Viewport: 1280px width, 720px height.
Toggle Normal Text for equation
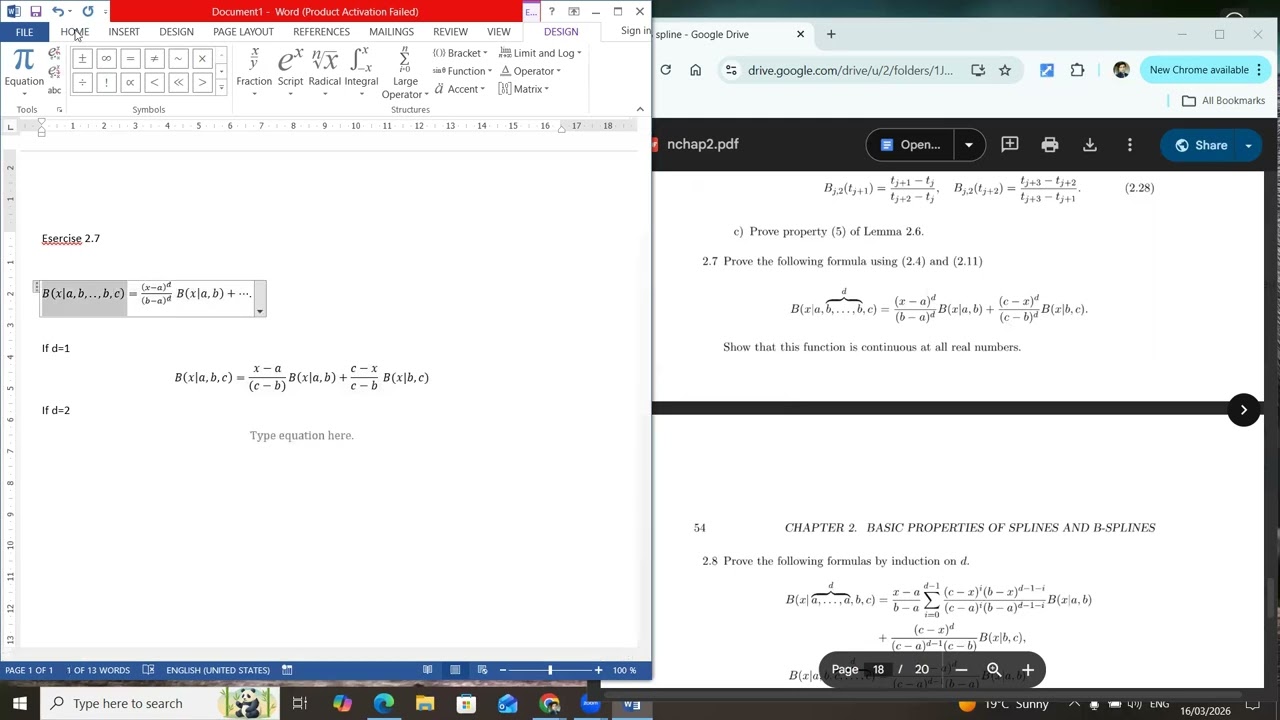54,89
